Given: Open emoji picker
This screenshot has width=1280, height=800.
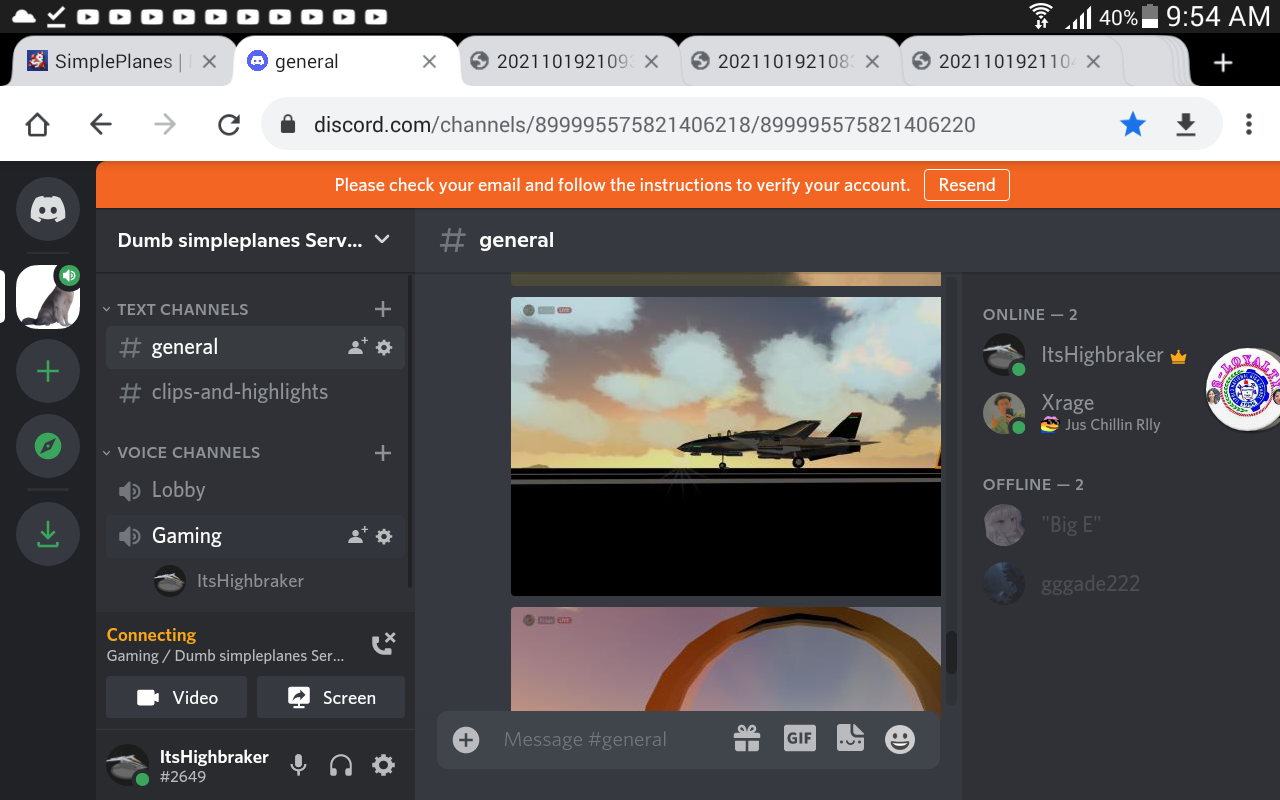Looking at the screenshot, I should (x=900, y=739).
